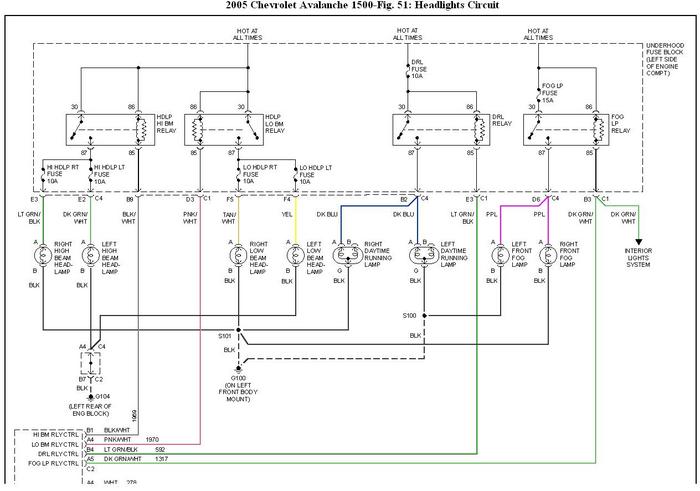Click the DRL relay box symbol
700x491 pixels.
coord(441,130)
